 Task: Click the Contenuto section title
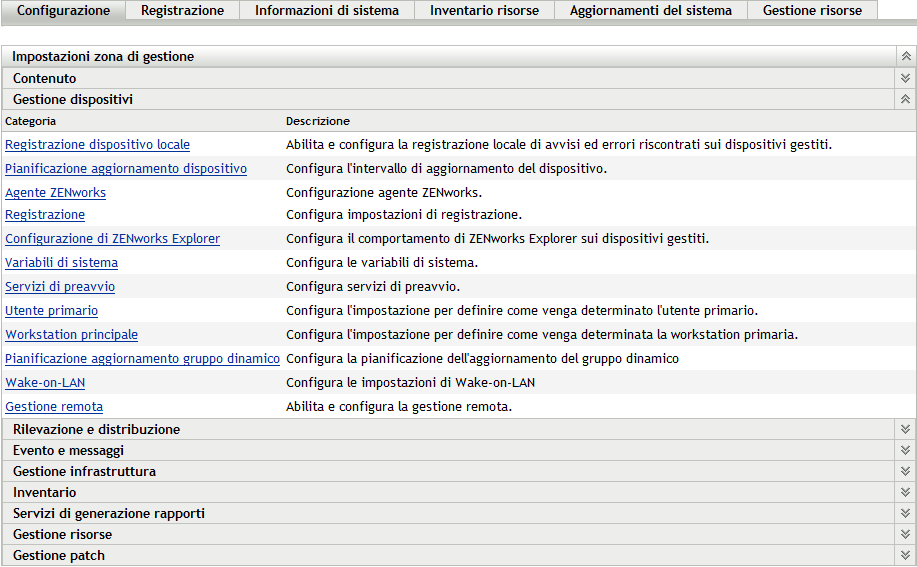tap(44, 78)
